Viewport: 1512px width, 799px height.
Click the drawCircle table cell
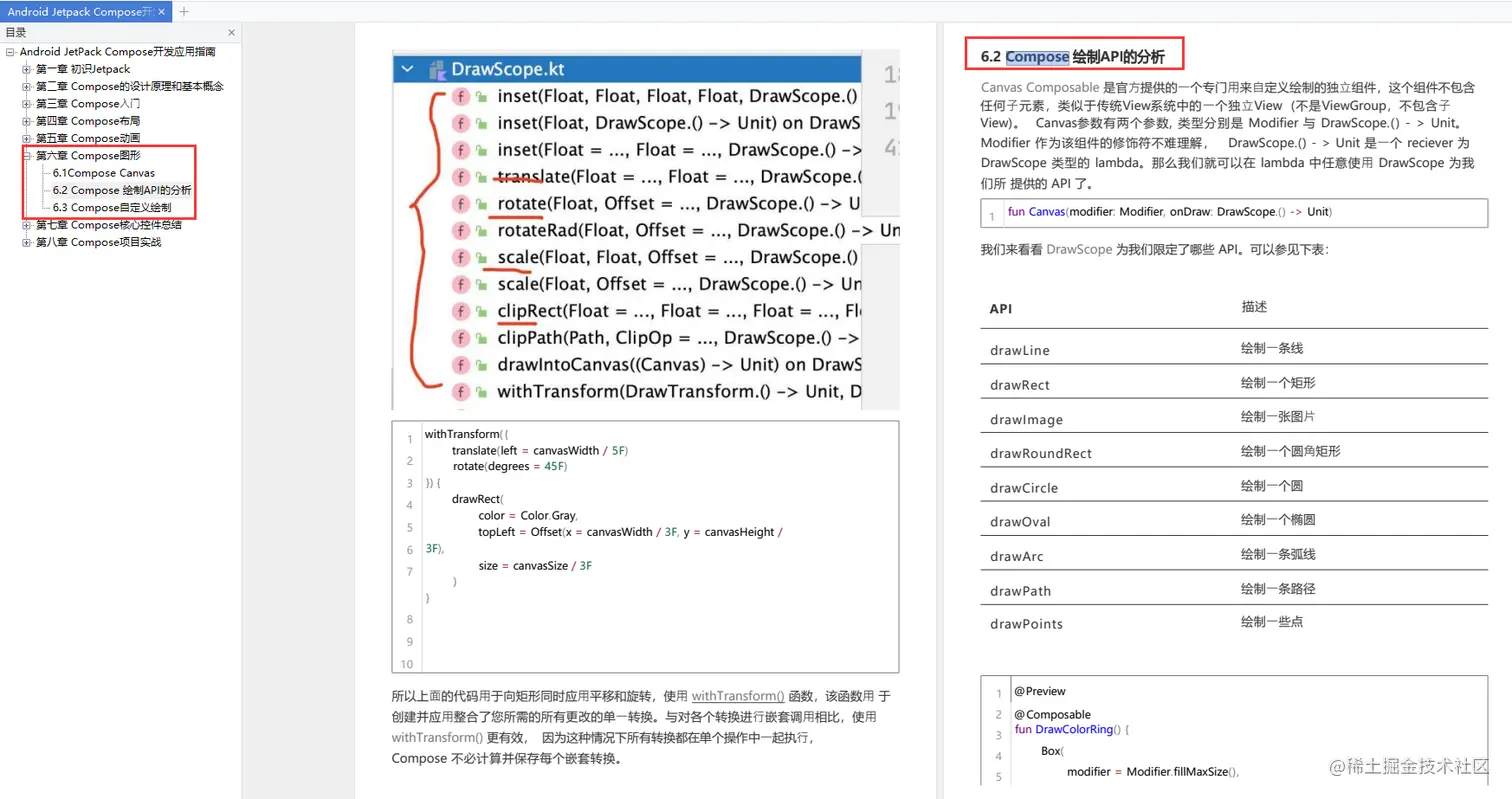tap(1023, 488)
